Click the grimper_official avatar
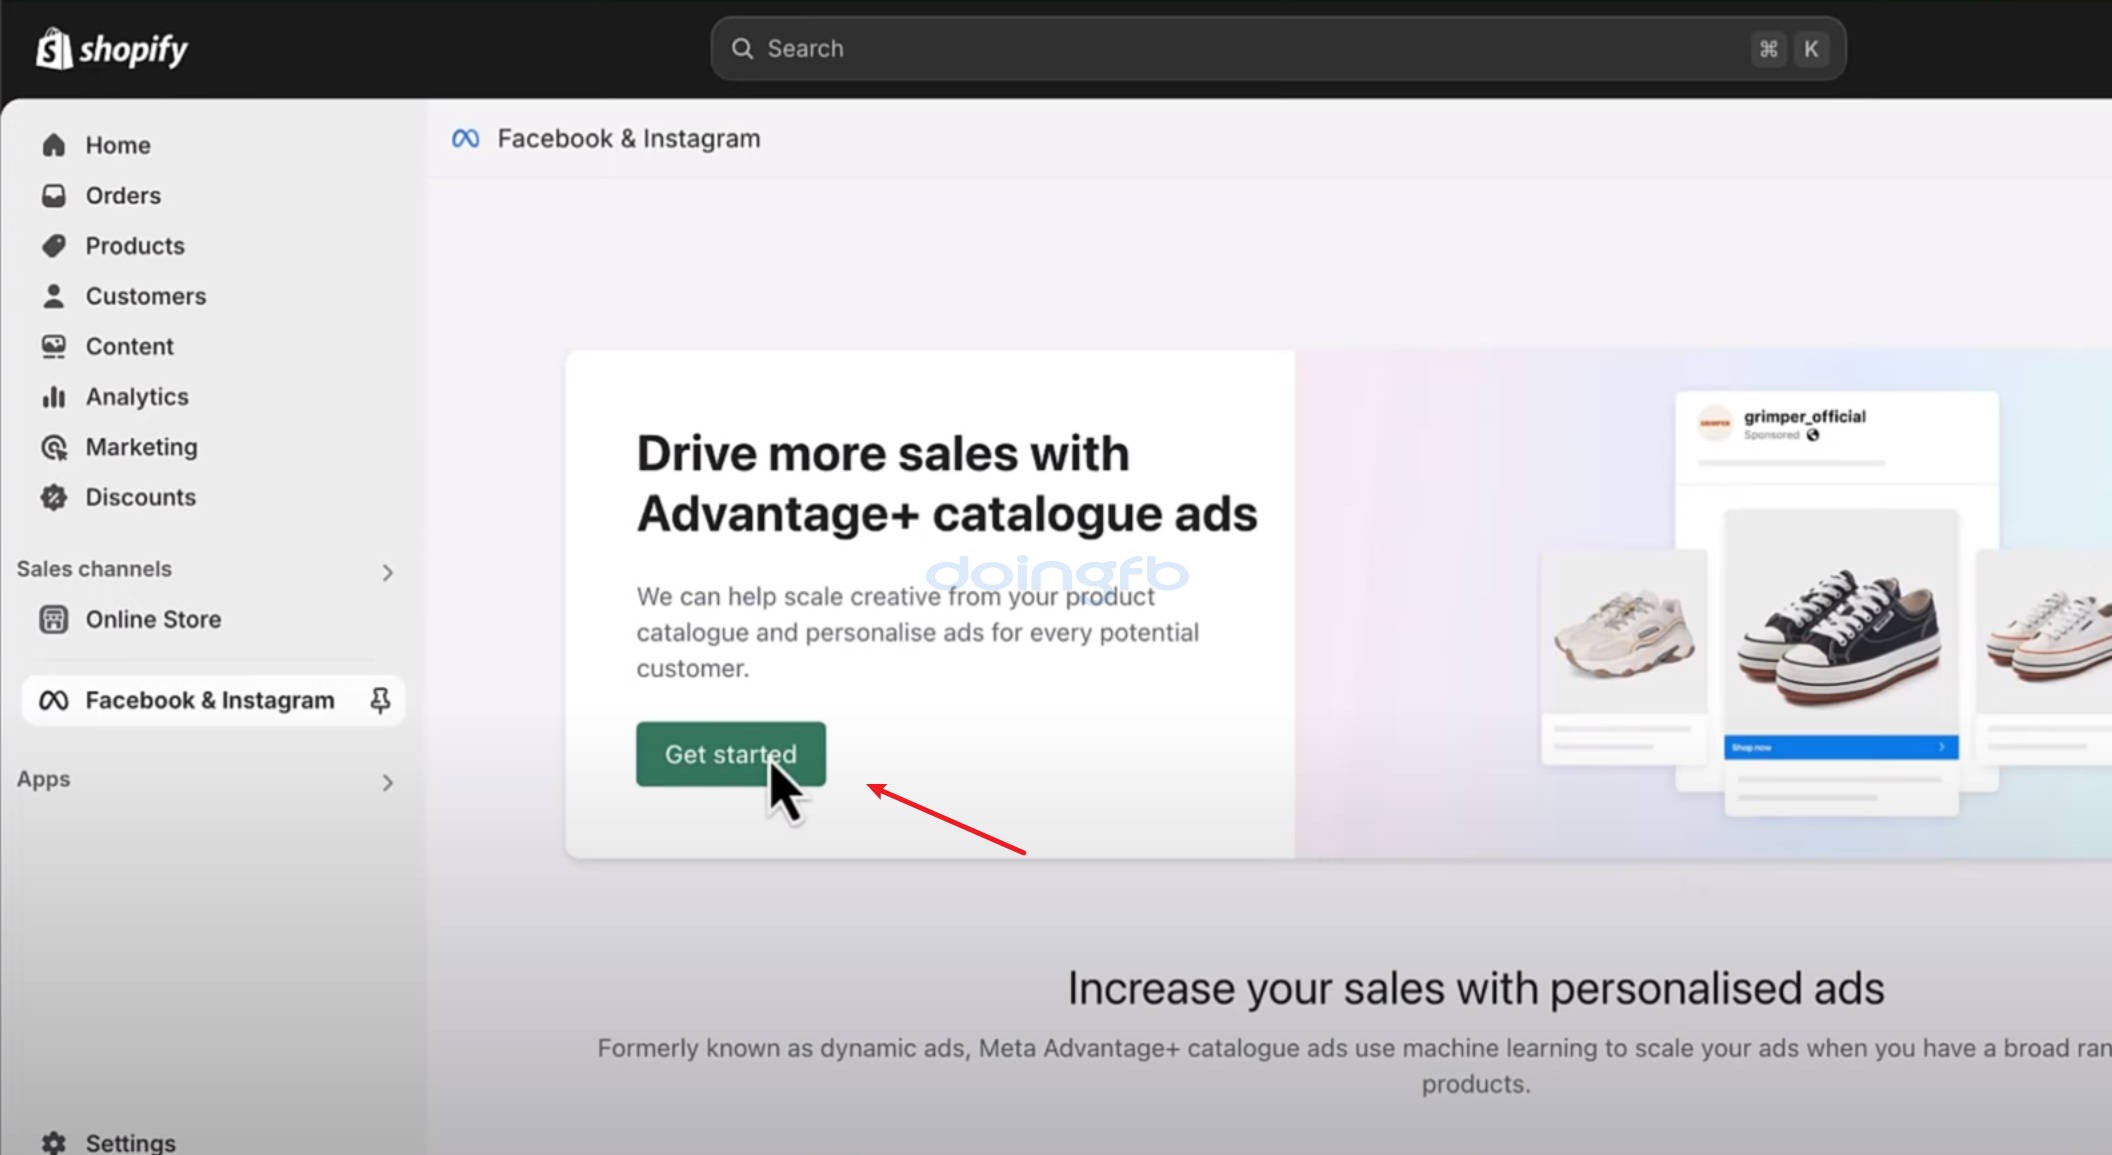 pos(1715,423)
